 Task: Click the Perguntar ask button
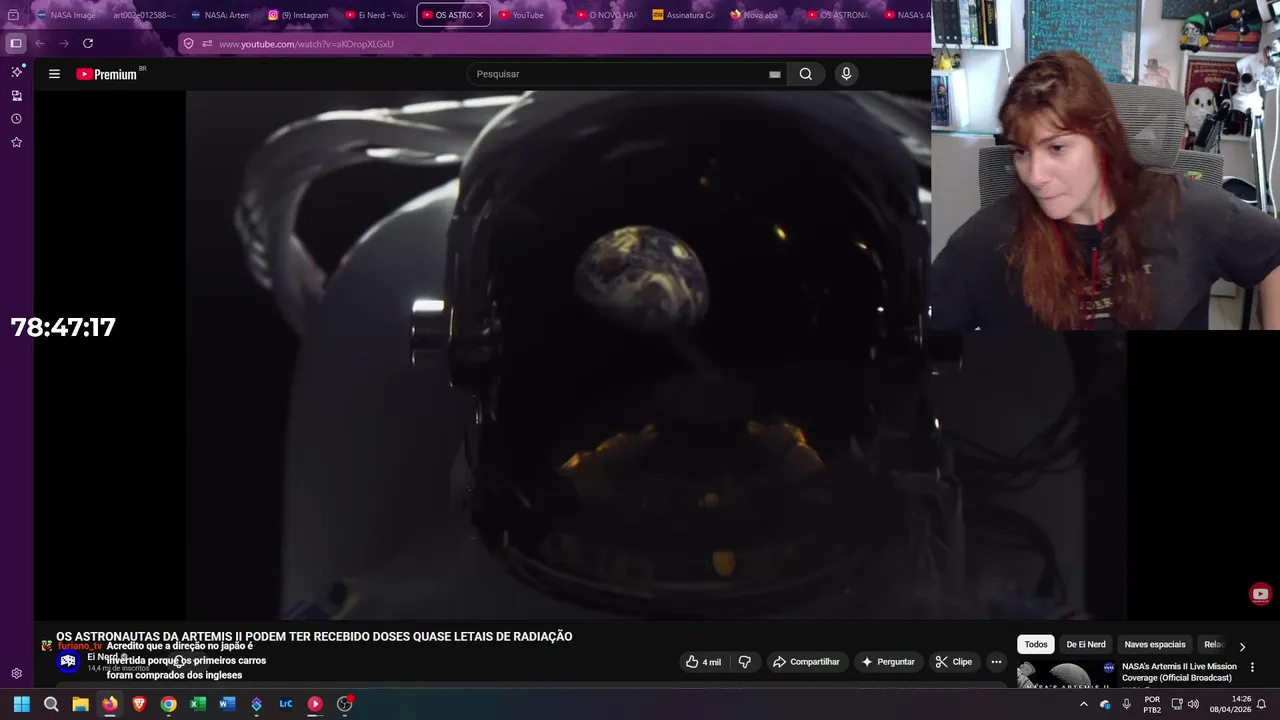(x=887, y=662)
